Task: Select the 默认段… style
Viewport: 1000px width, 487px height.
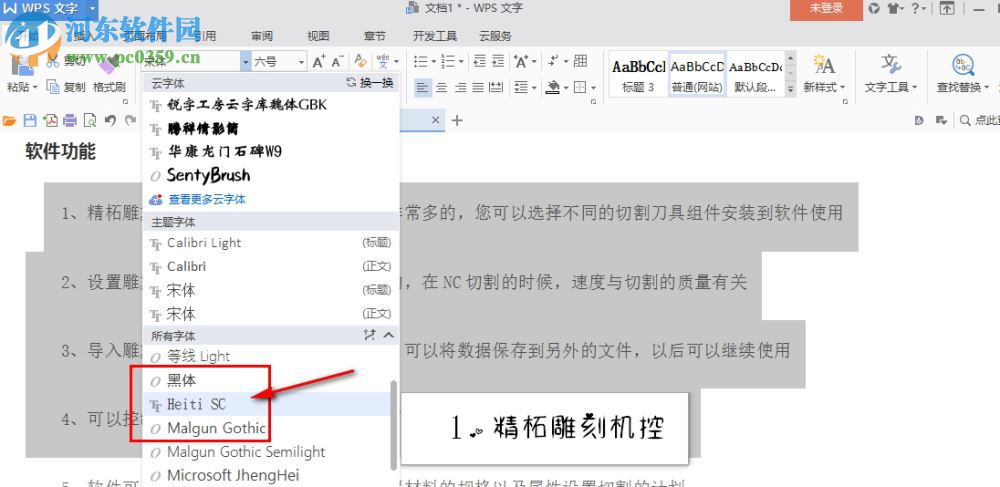Action: pyautogui.click(x=756, y=75)
